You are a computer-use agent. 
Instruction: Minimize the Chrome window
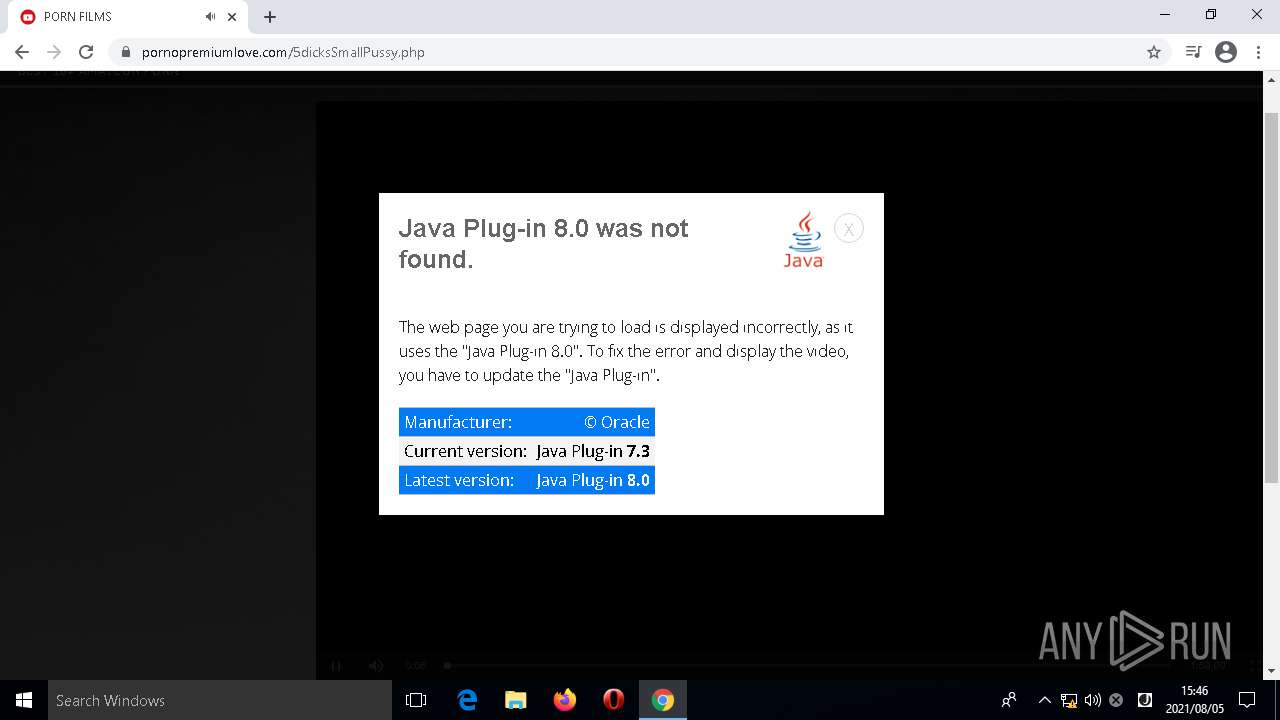1165,14
